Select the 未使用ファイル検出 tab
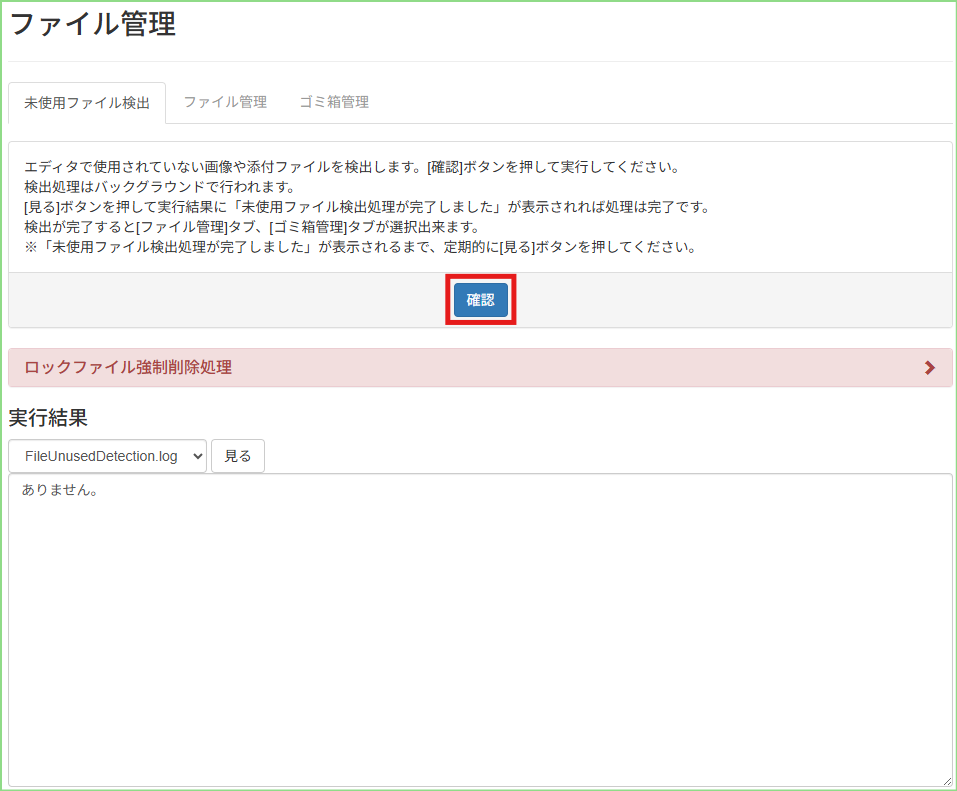The width and height of the screenshot is (957, 791). point(87,103)
